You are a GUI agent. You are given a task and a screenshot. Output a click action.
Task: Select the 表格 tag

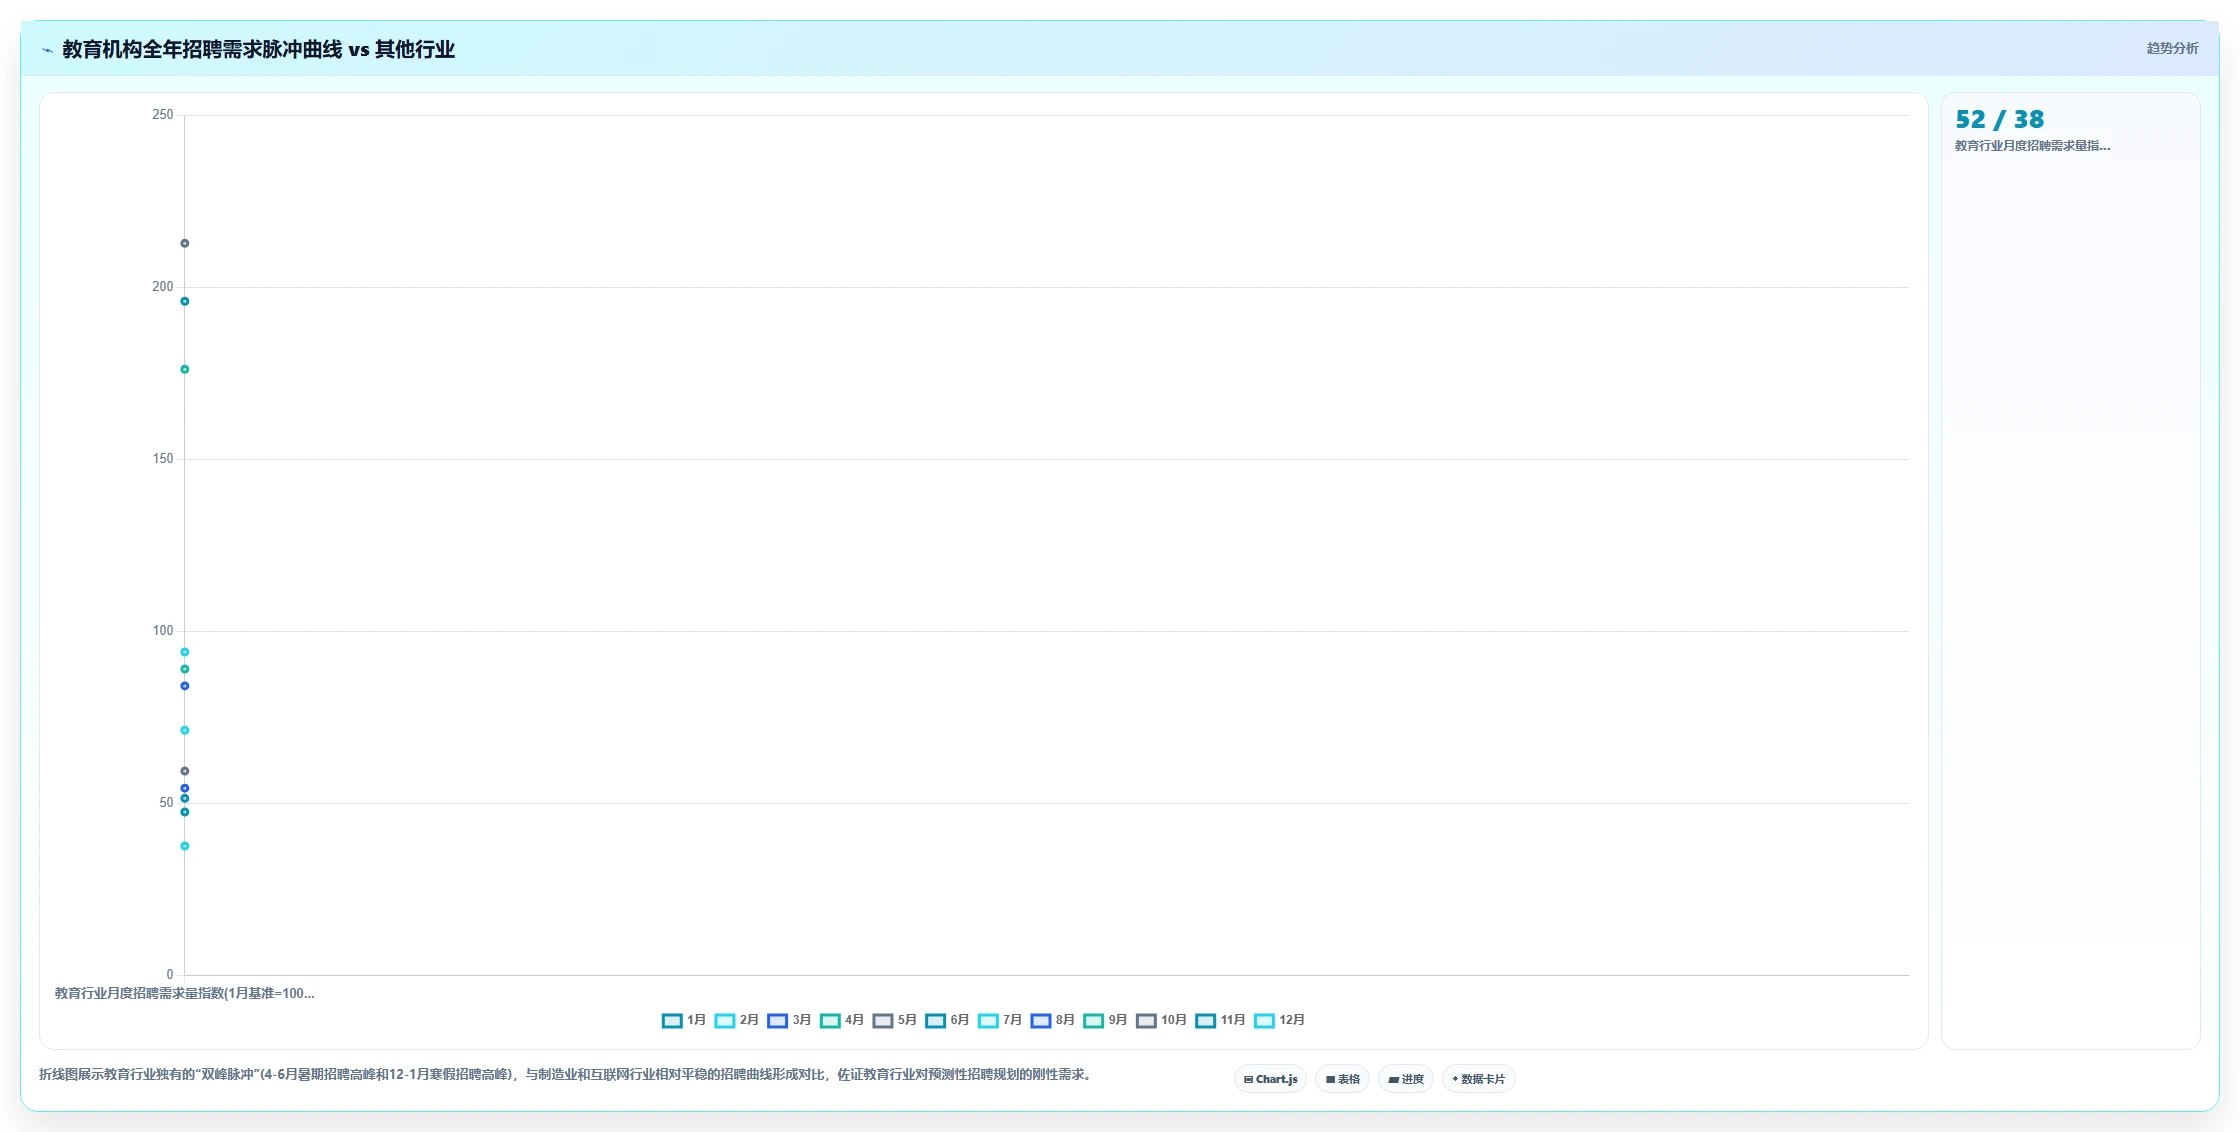pos(1342,1079)
